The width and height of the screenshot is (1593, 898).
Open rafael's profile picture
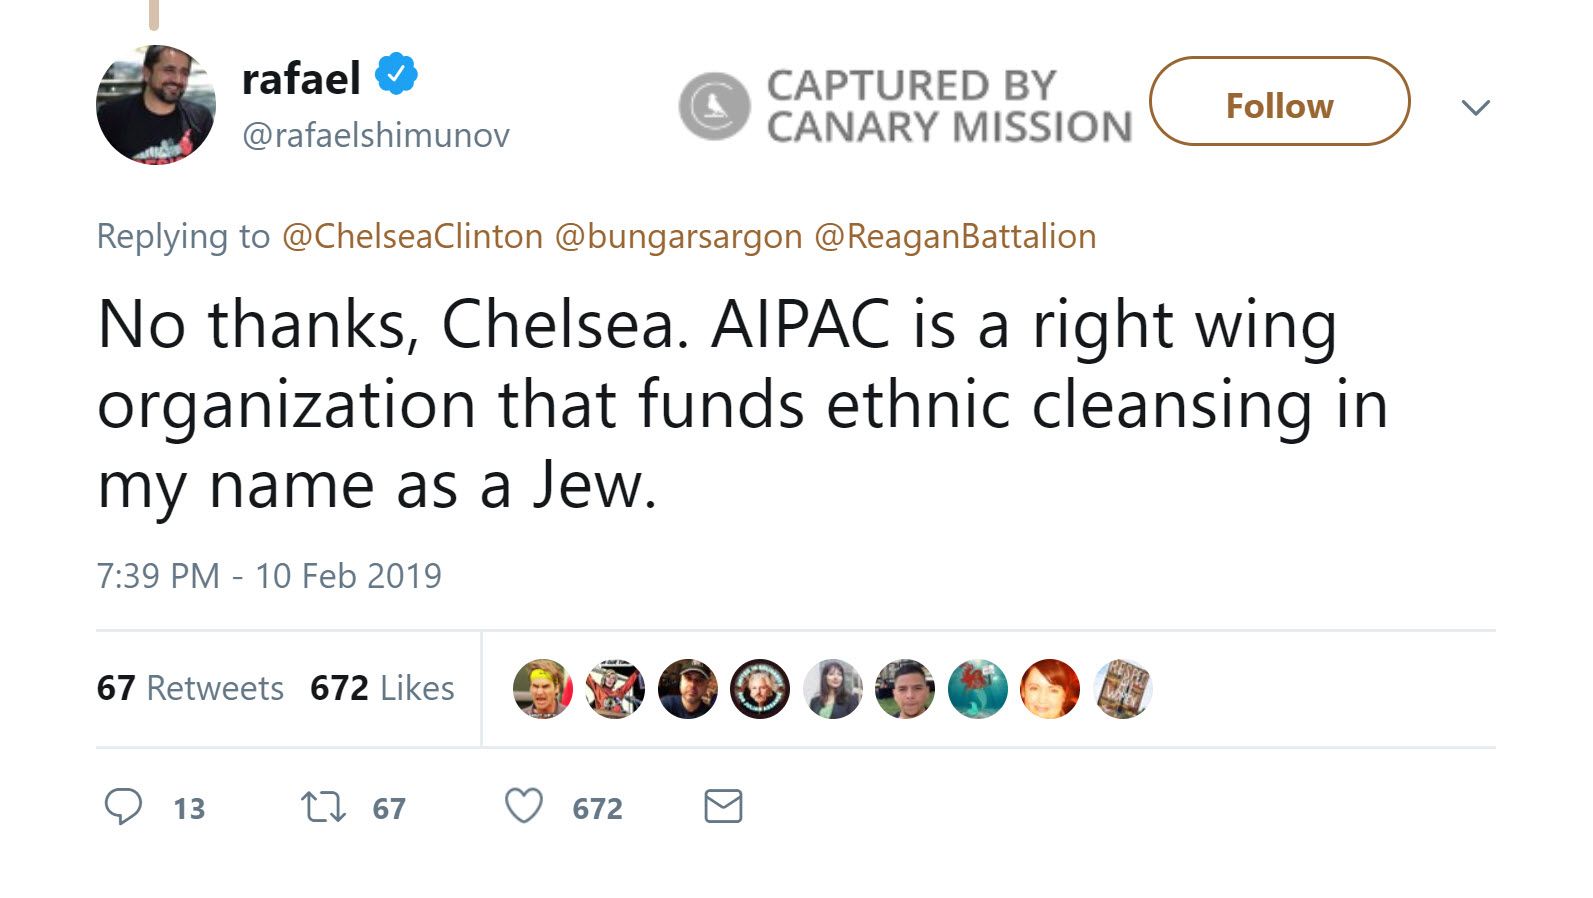click(x=156, y=105)
